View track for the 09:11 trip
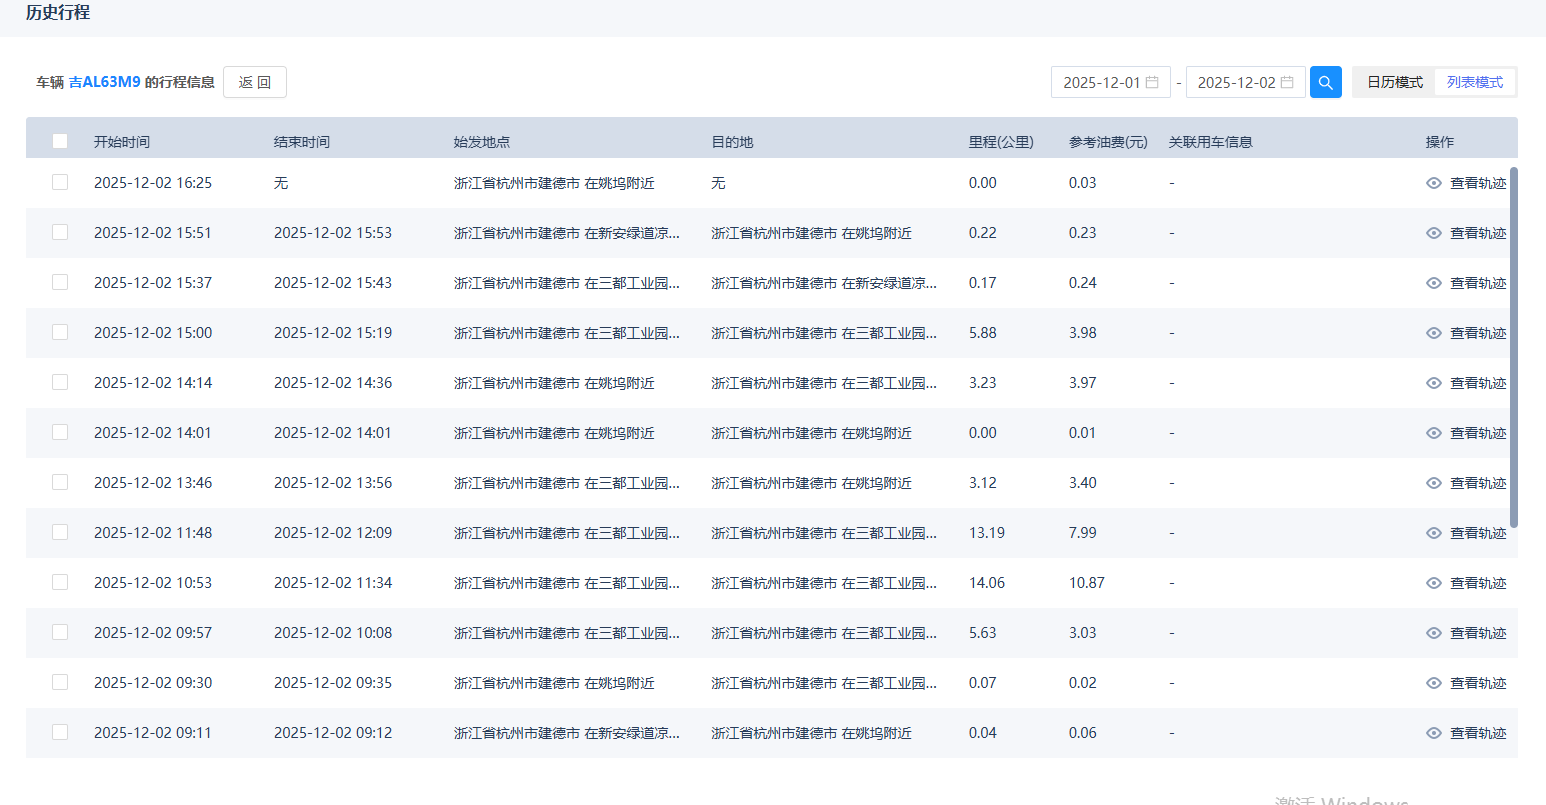 (x=1466, y=733)
